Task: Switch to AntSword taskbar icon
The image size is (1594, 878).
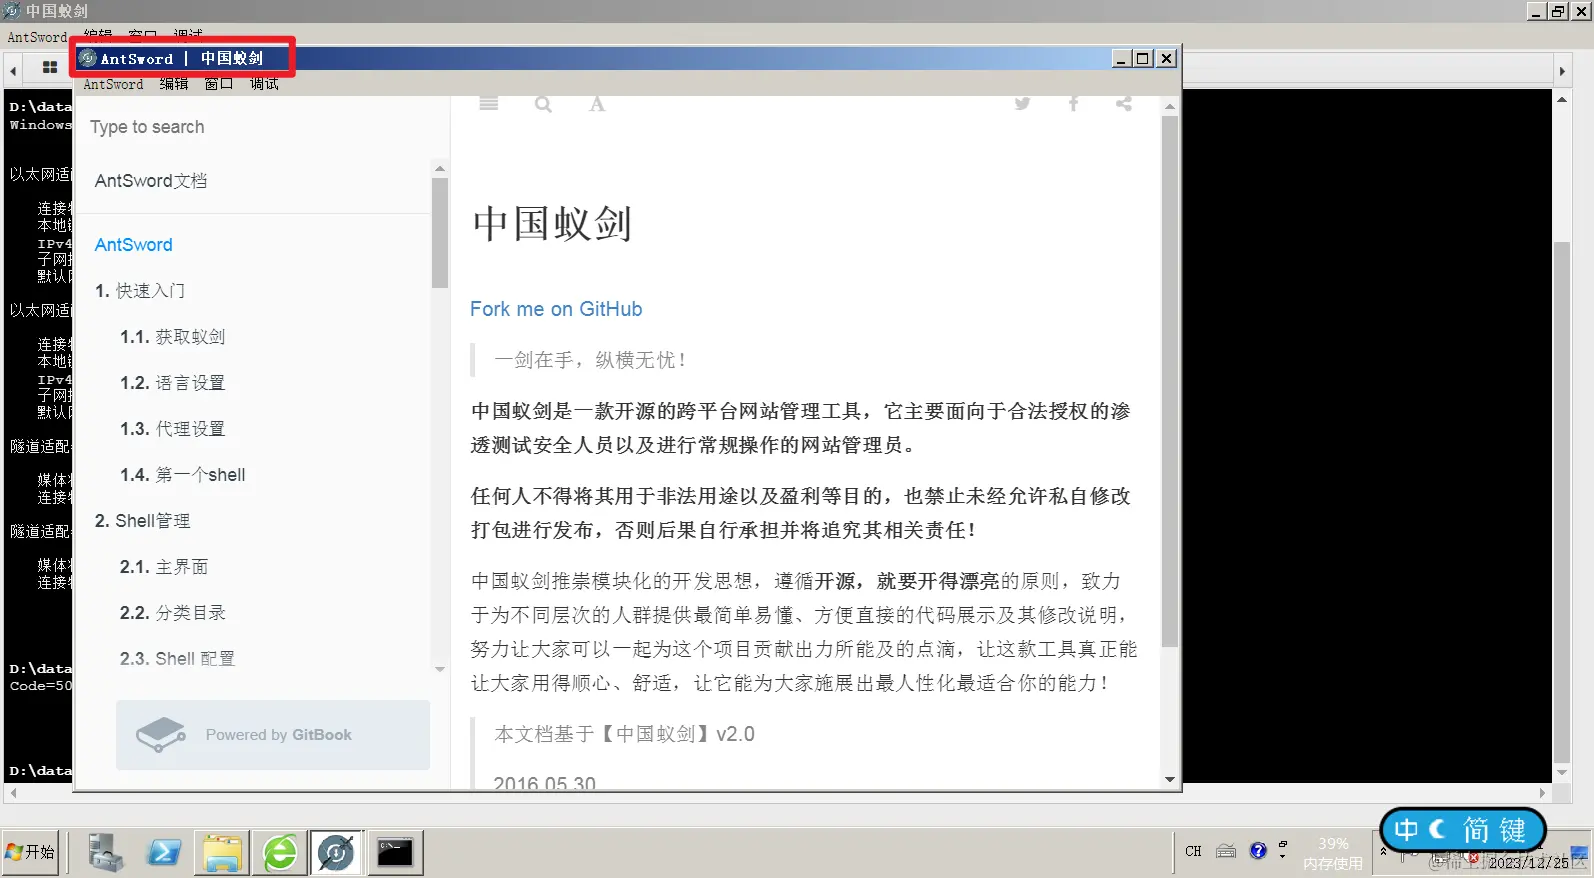Action: (336, 853)
